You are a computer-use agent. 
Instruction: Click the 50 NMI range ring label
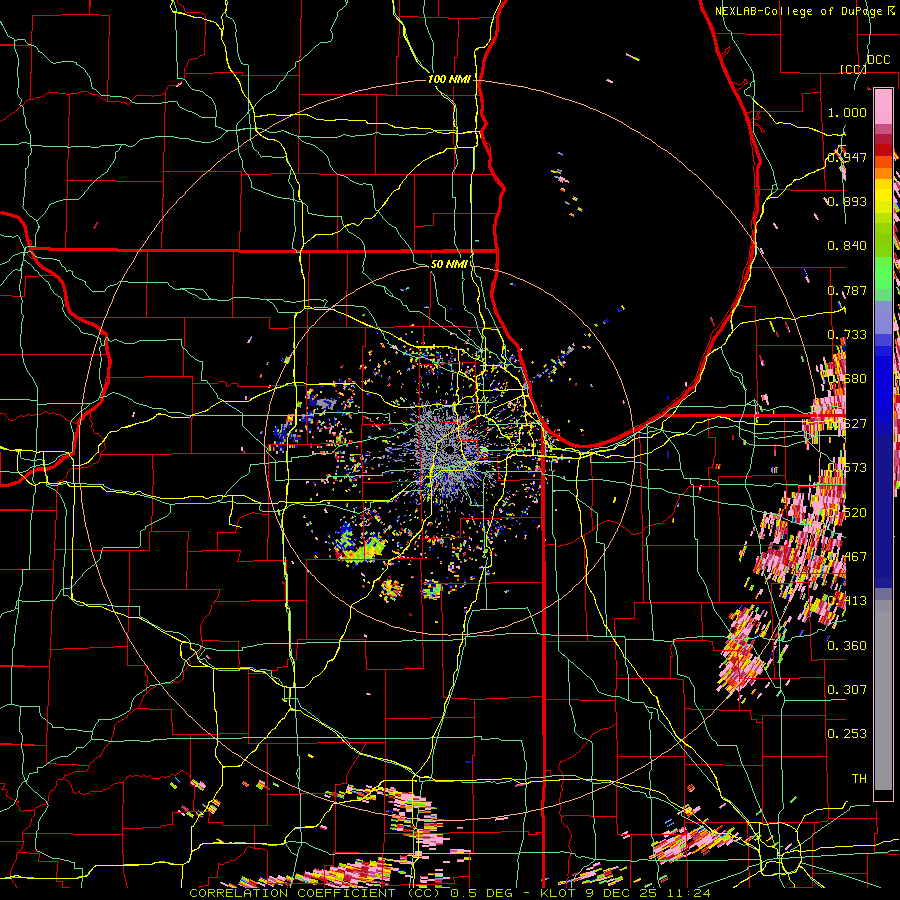[x=449, y=264]
